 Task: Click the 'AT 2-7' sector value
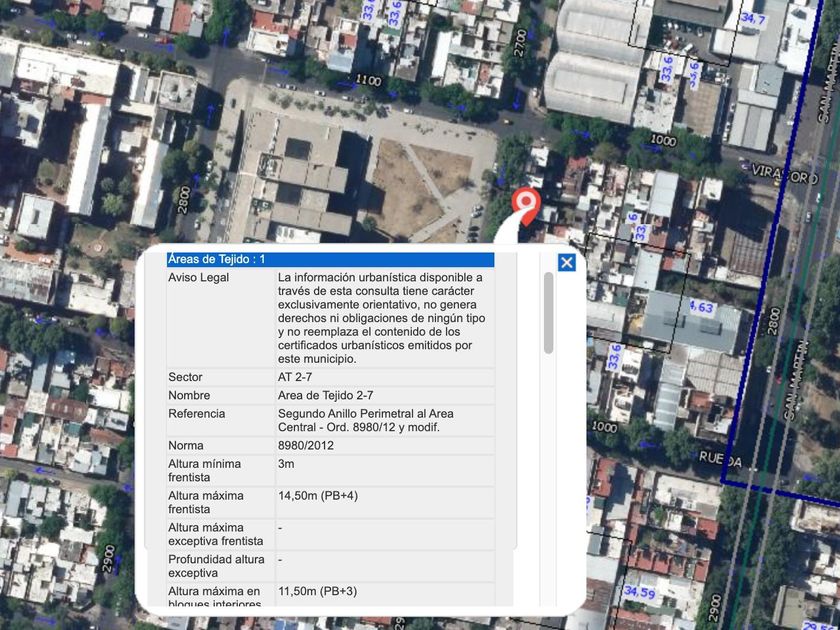click(295, 377)
